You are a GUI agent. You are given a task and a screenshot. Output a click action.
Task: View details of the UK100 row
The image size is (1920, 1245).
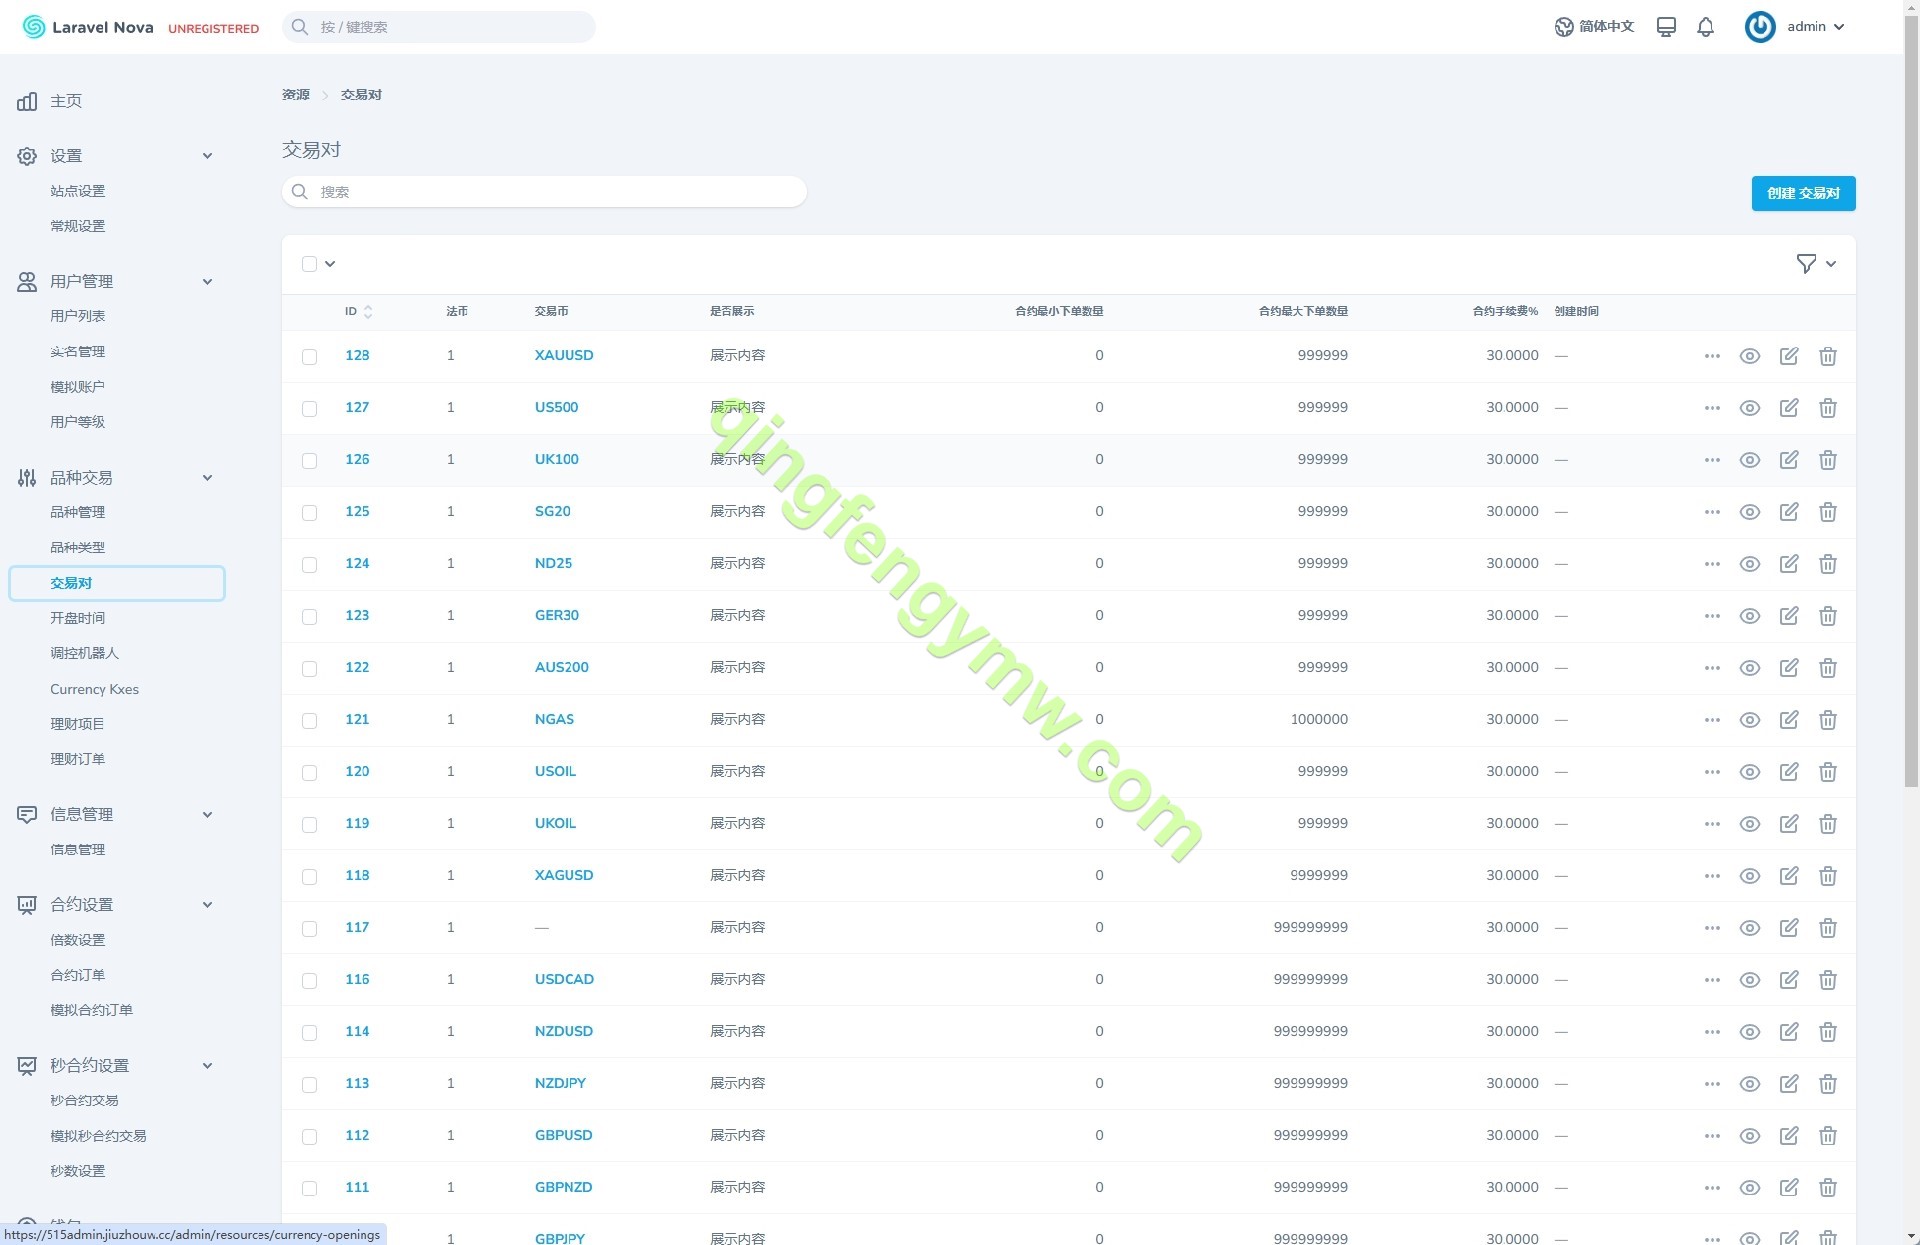(x=1750, y=460)
